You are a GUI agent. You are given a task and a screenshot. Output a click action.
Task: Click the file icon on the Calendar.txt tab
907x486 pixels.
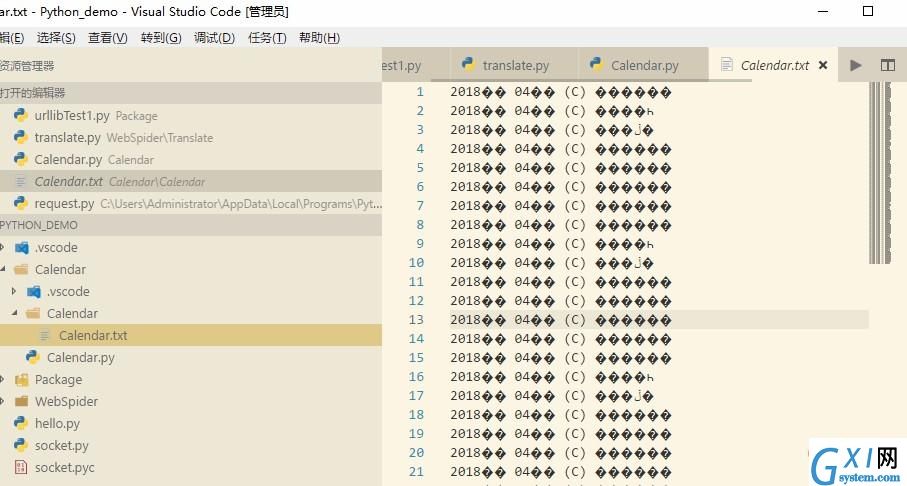pyautogui.click(x=727, y=65)
